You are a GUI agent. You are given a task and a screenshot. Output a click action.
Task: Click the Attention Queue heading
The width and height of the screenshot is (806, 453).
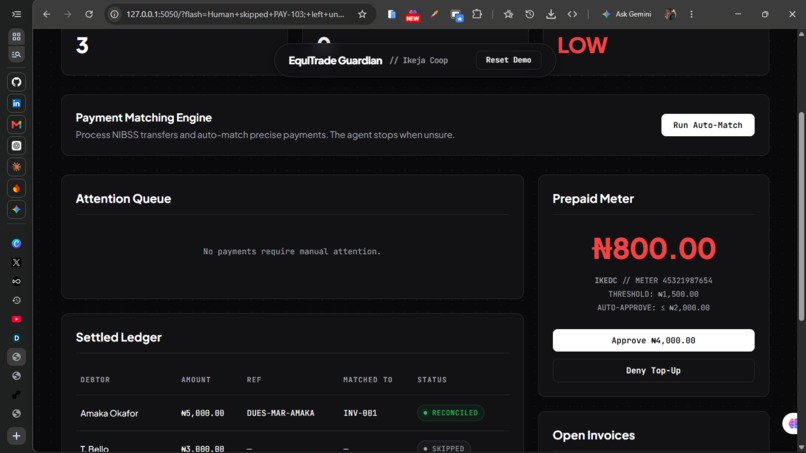coord(123,198)
